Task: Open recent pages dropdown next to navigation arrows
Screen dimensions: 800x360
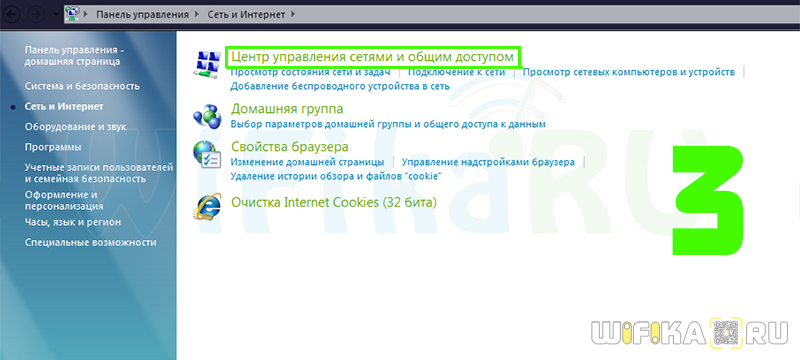Action: pos(56,14)
